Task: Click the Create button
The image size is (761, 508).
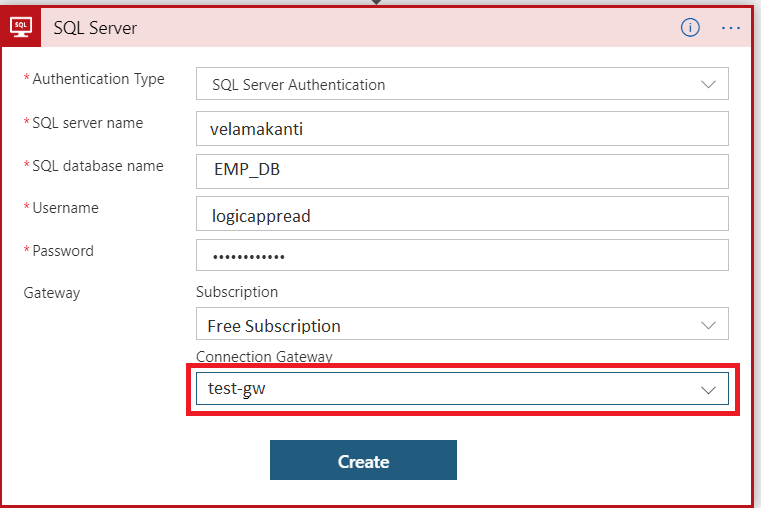Action: point(363,460)
